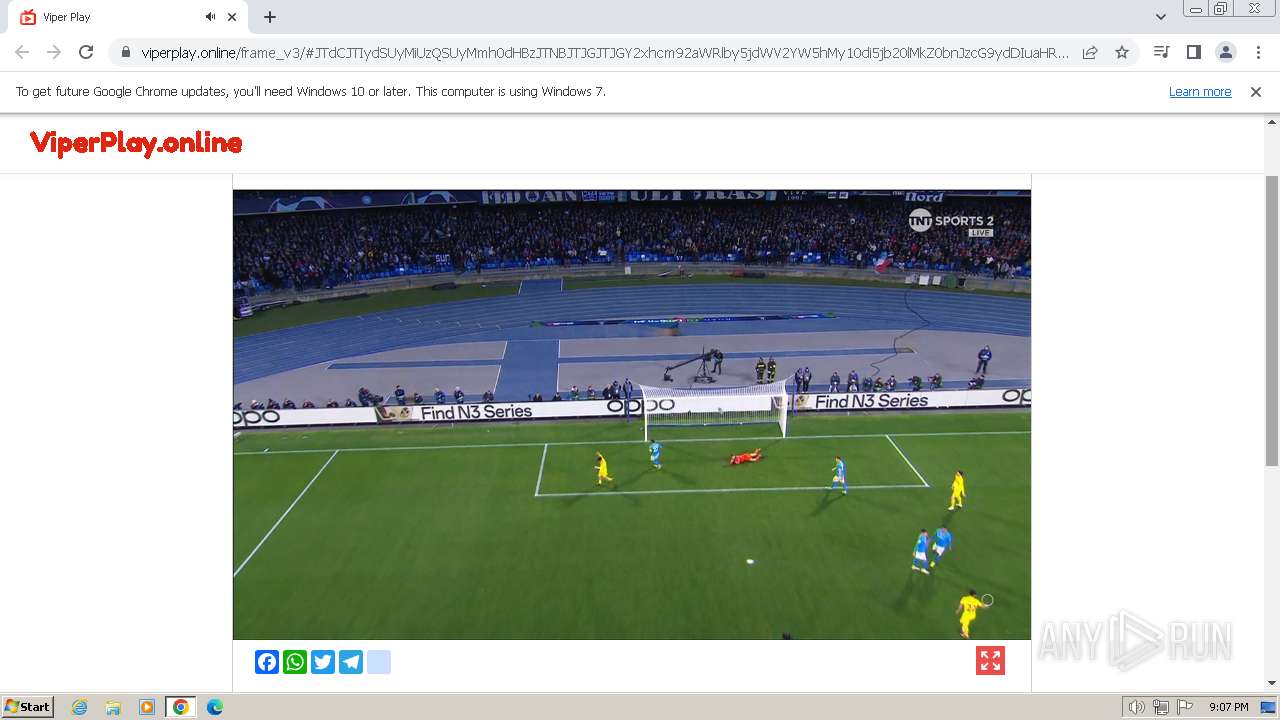Open Windows Explorer folder from taskbar

[x=113, y=707]
